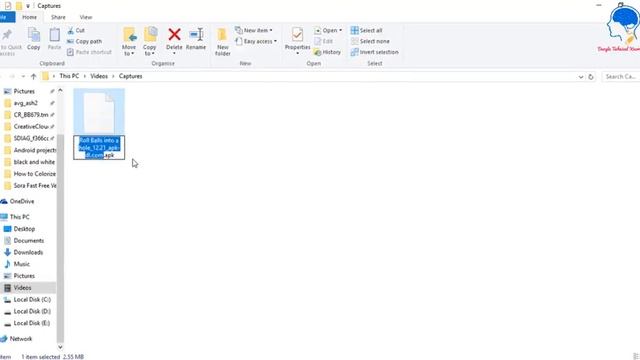Open the Easy access menu

pyautogui.click(x=256, y=41)
